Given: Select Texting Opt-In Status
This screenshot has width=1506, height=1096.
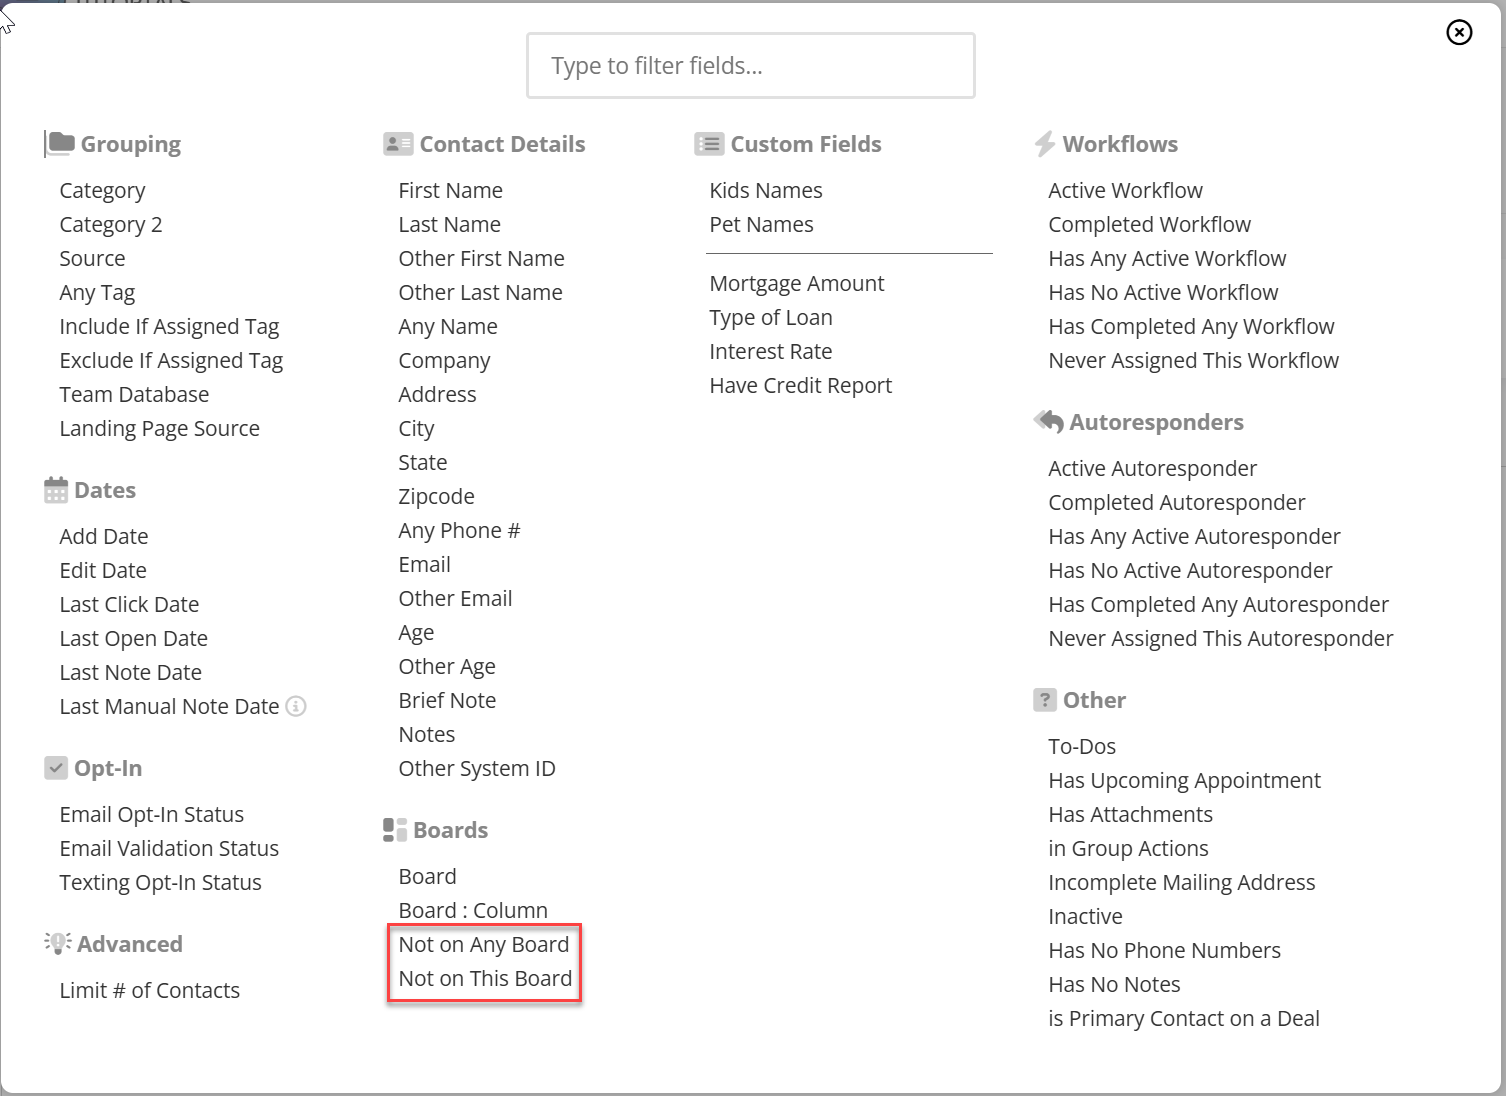Looking at the screenshot, I should click(x=160, y=883).
